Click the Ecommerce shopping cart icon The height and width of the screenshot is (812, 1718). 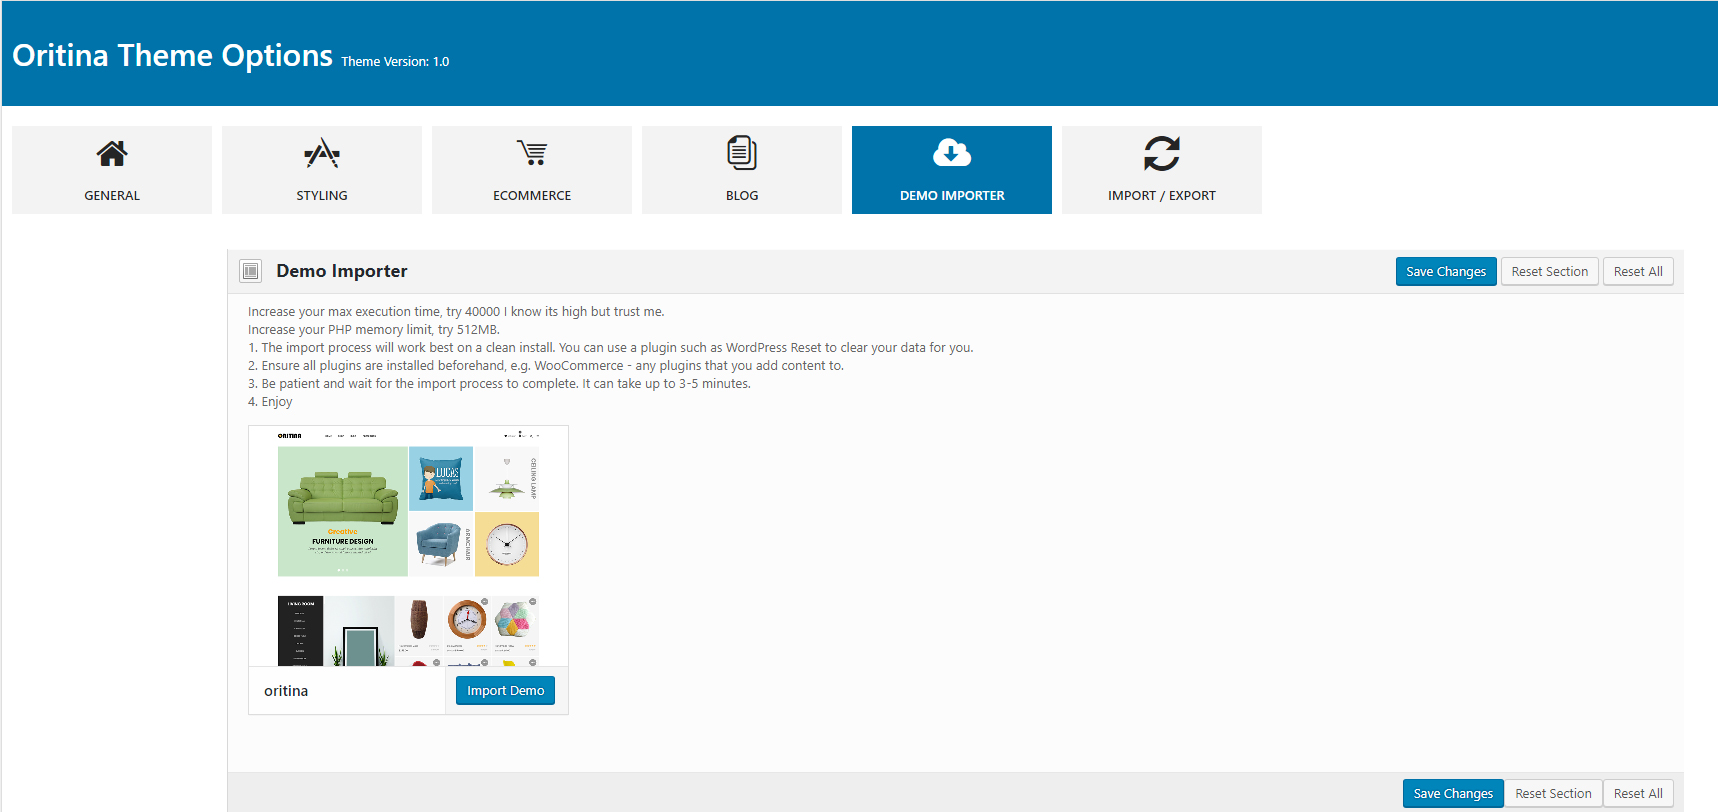coord(532,153)
